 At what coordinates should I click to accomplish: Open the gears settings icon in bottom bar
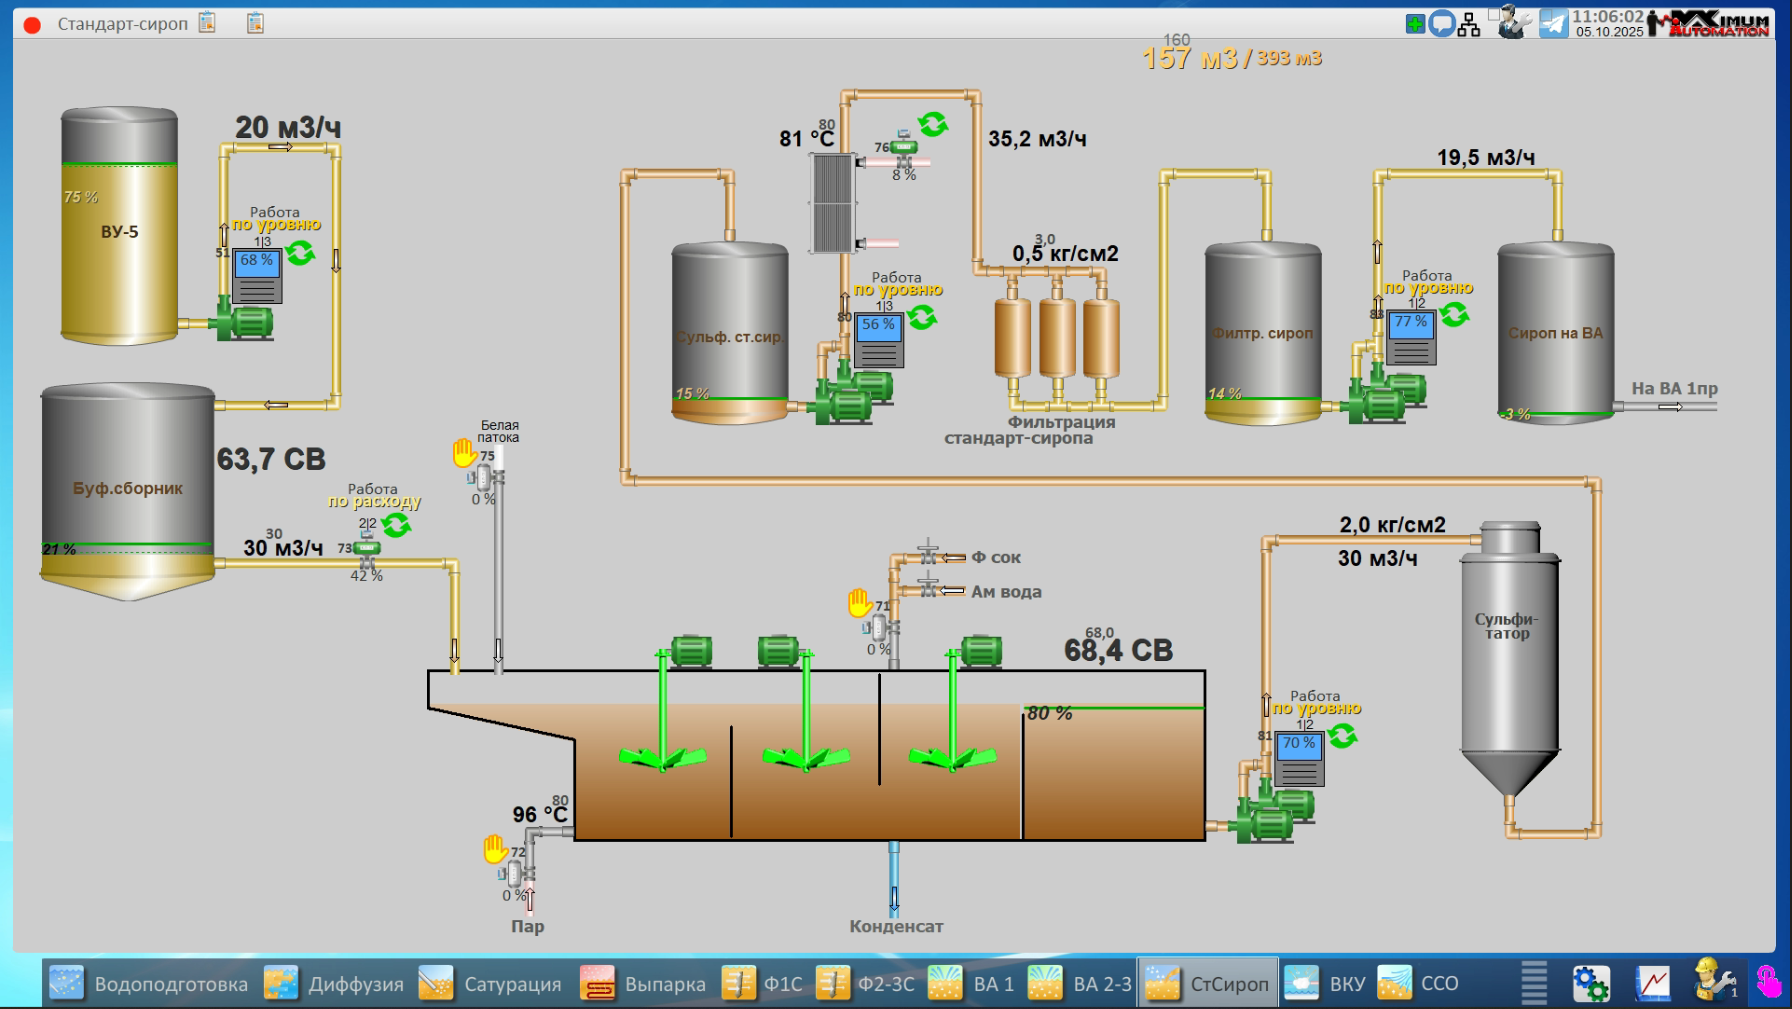pos(1590,983)
